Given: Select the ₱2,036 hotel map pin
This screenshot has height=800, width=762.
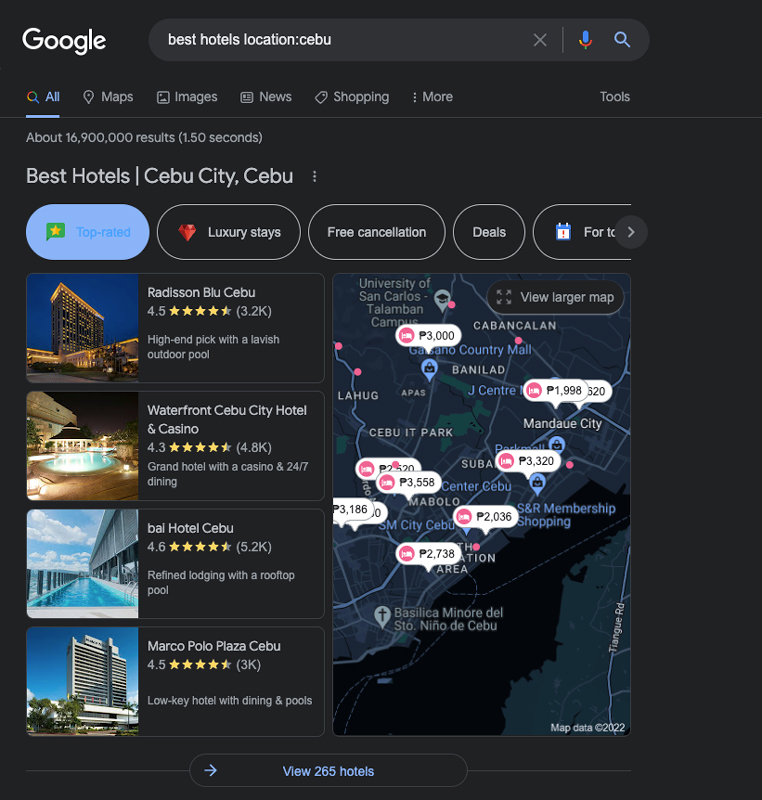Looking at the screenshot, I should click(486, 517).
